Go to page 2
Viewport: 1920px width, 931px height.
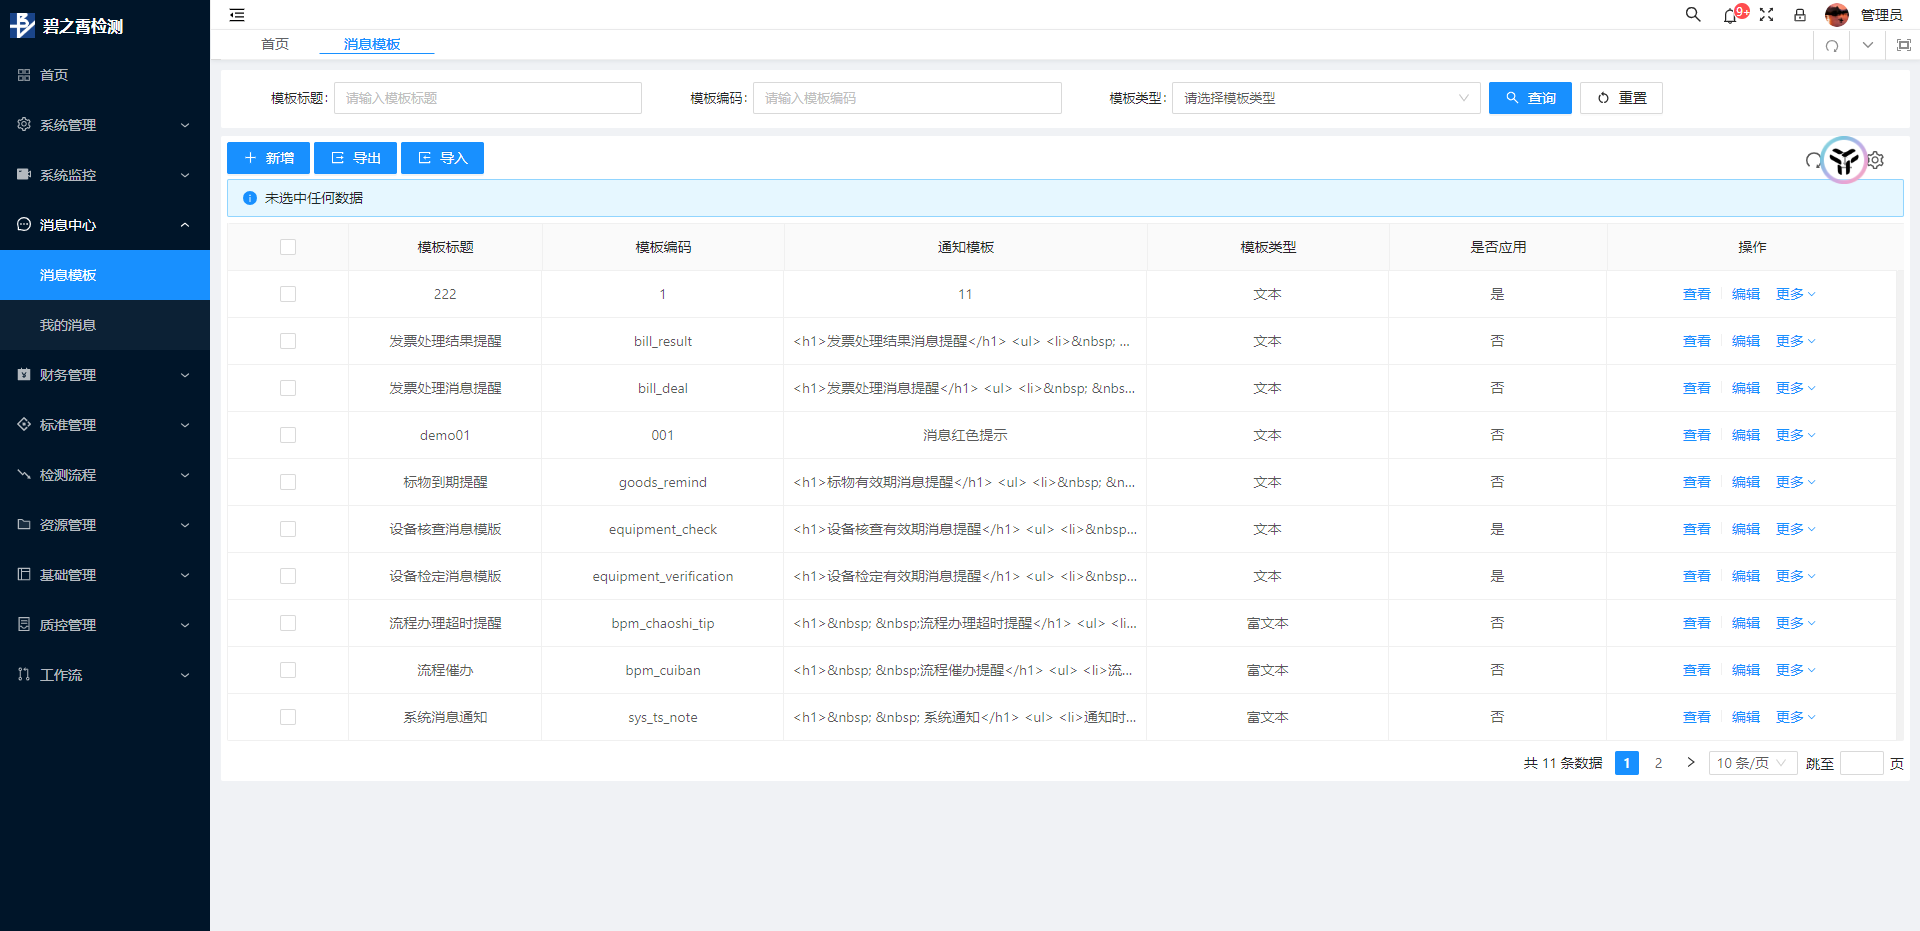tap(1658, 763)
